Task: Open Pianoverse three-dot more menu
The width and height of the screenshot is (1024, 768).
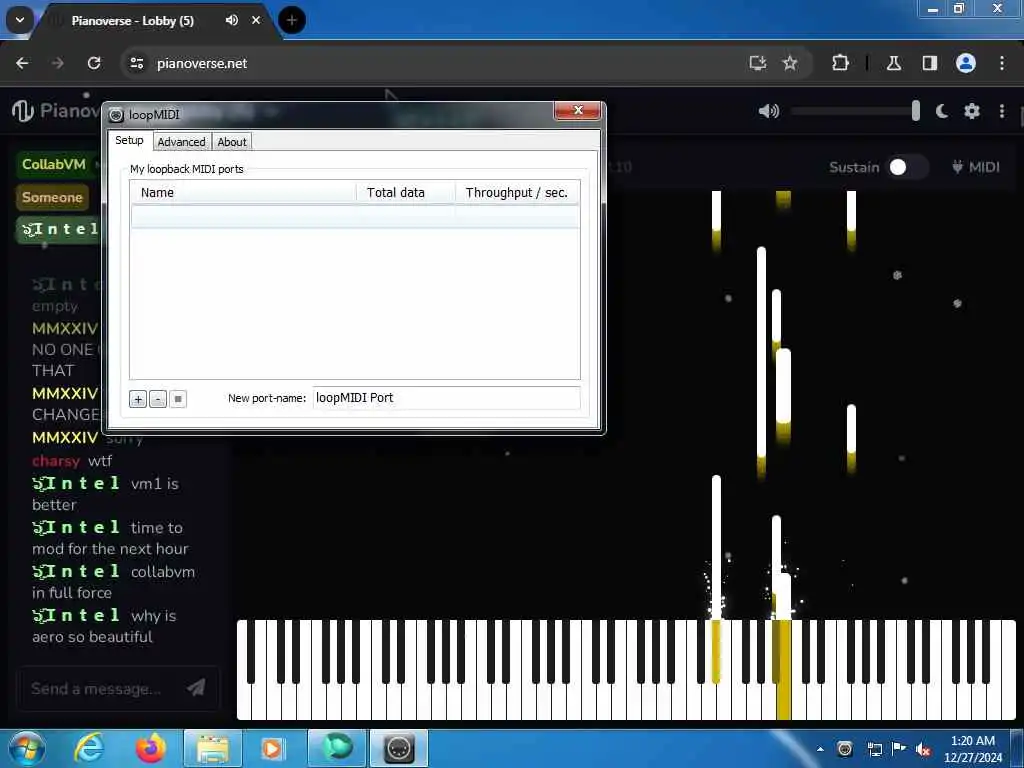Action: (x=1002, y=111)
